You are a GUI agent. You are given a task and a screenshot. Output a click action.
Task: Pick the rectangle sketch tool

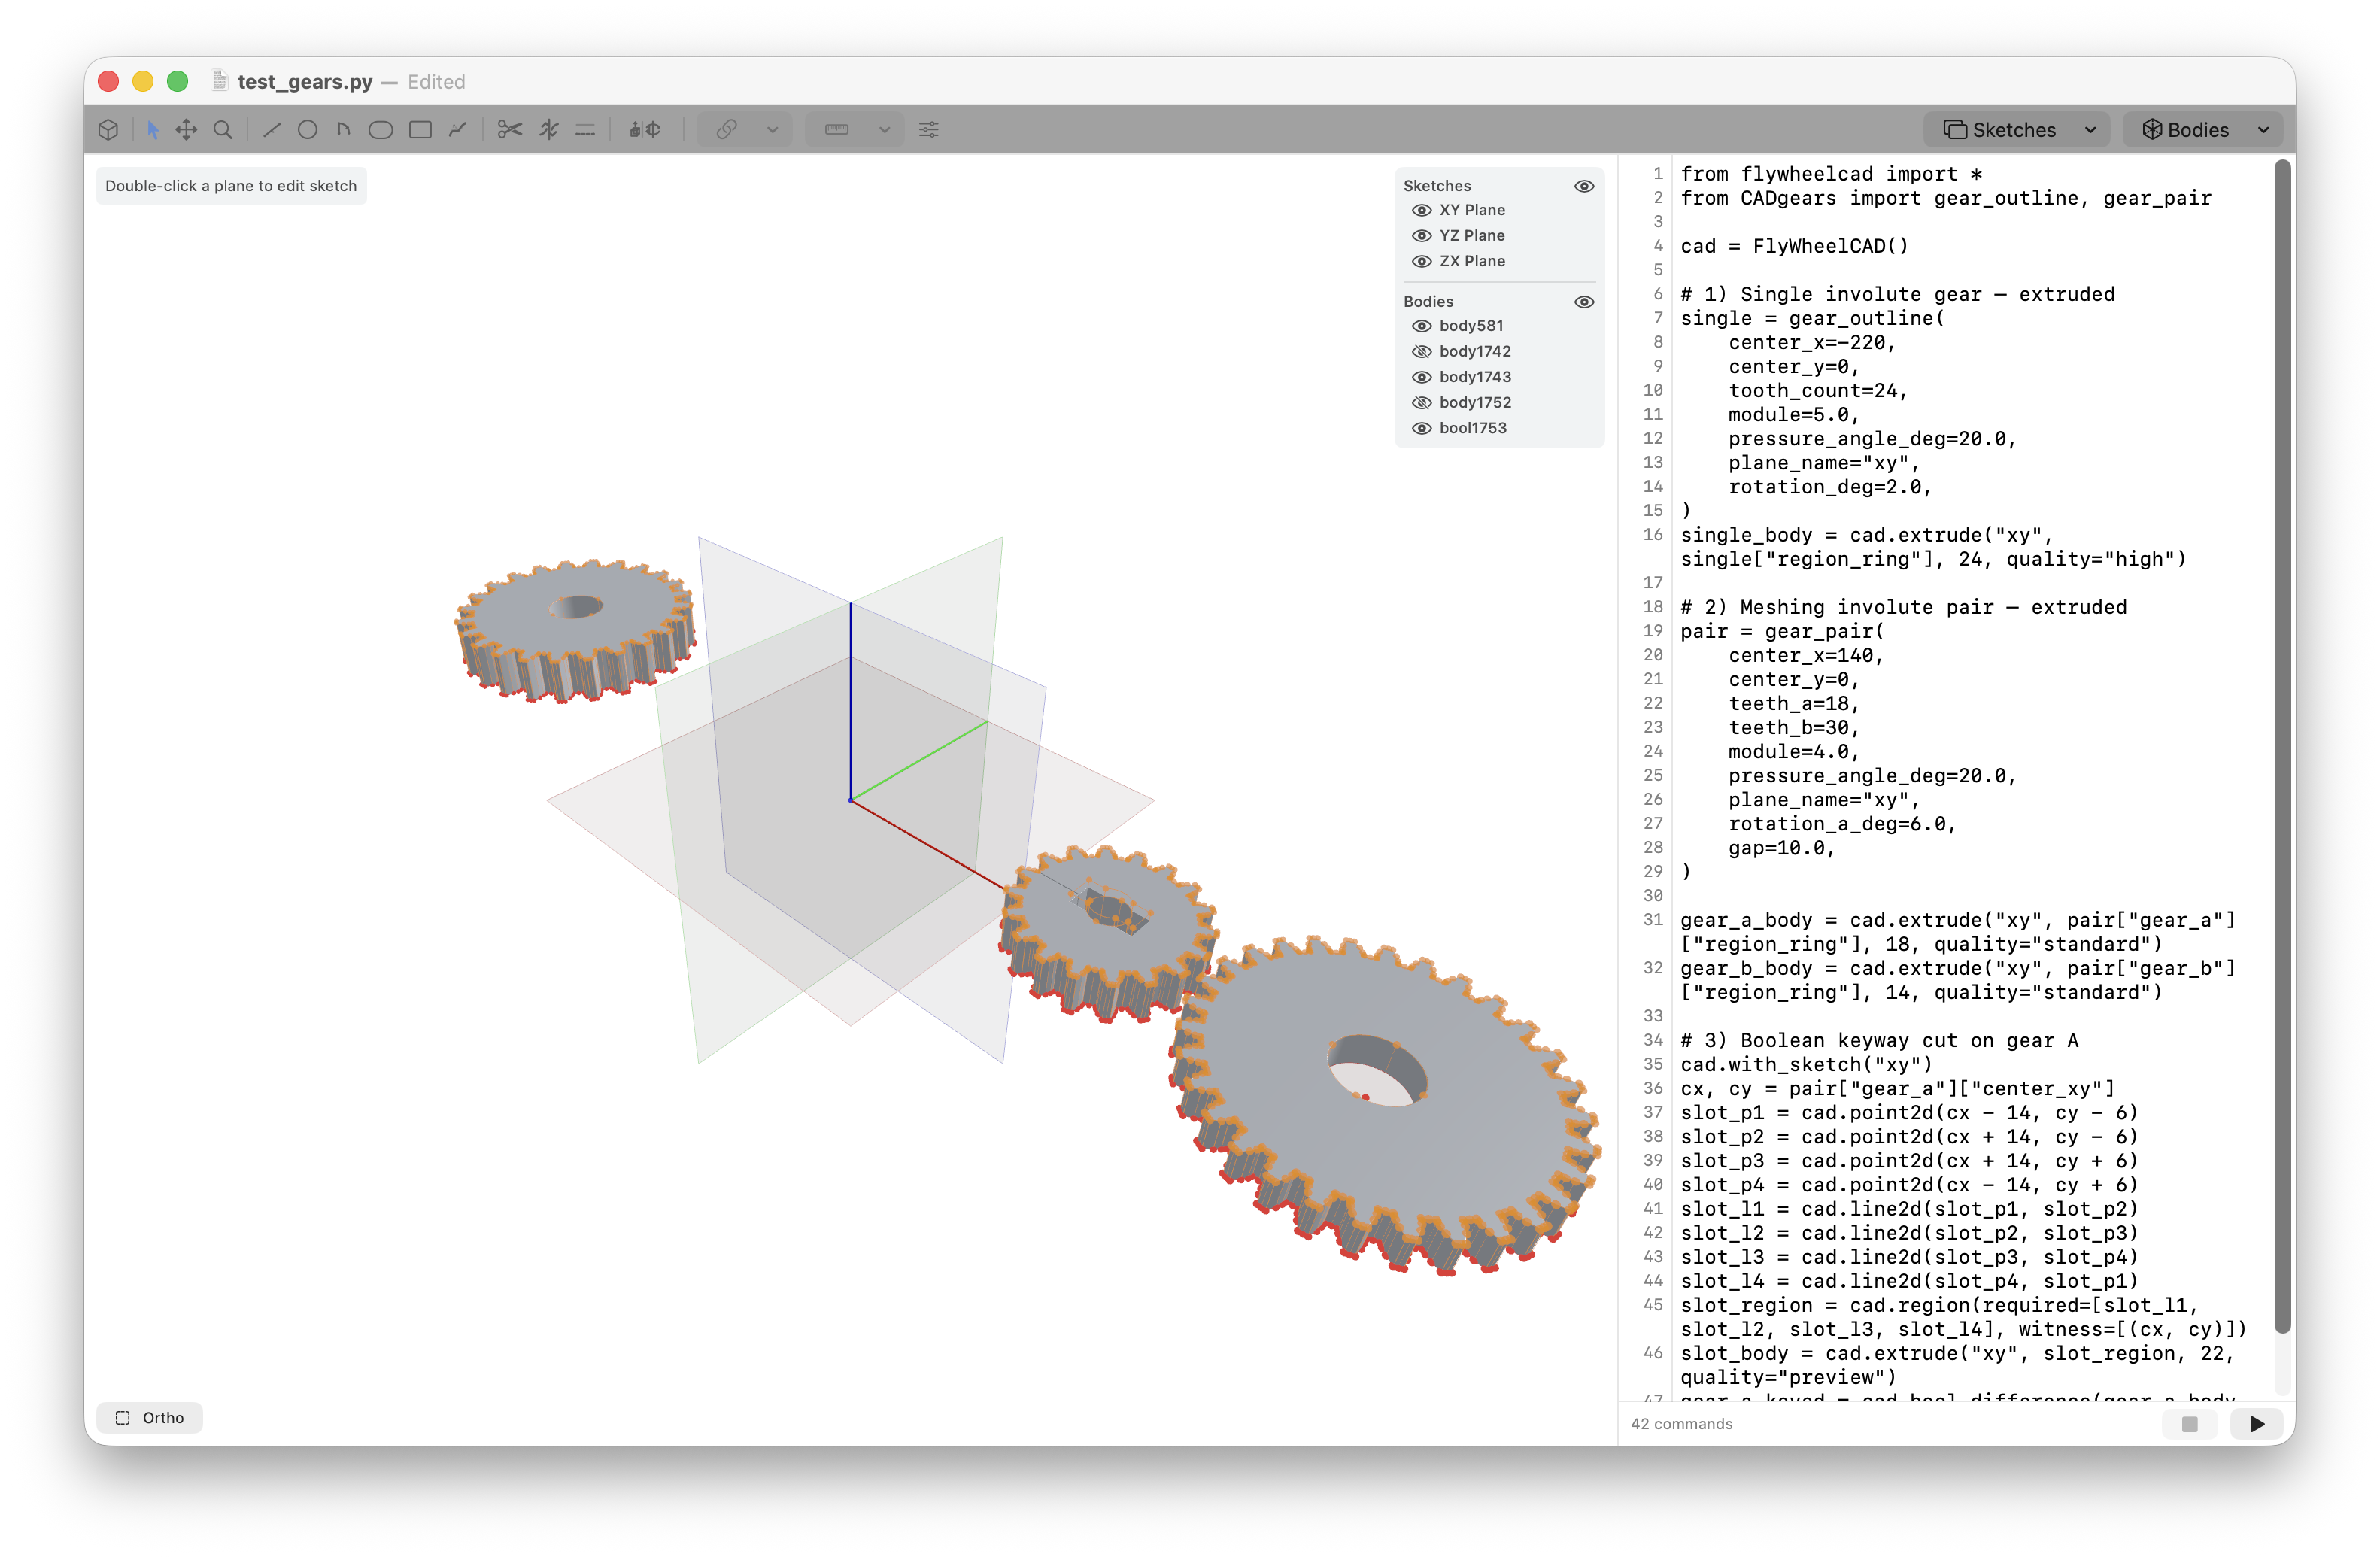(x=420, y=130)
